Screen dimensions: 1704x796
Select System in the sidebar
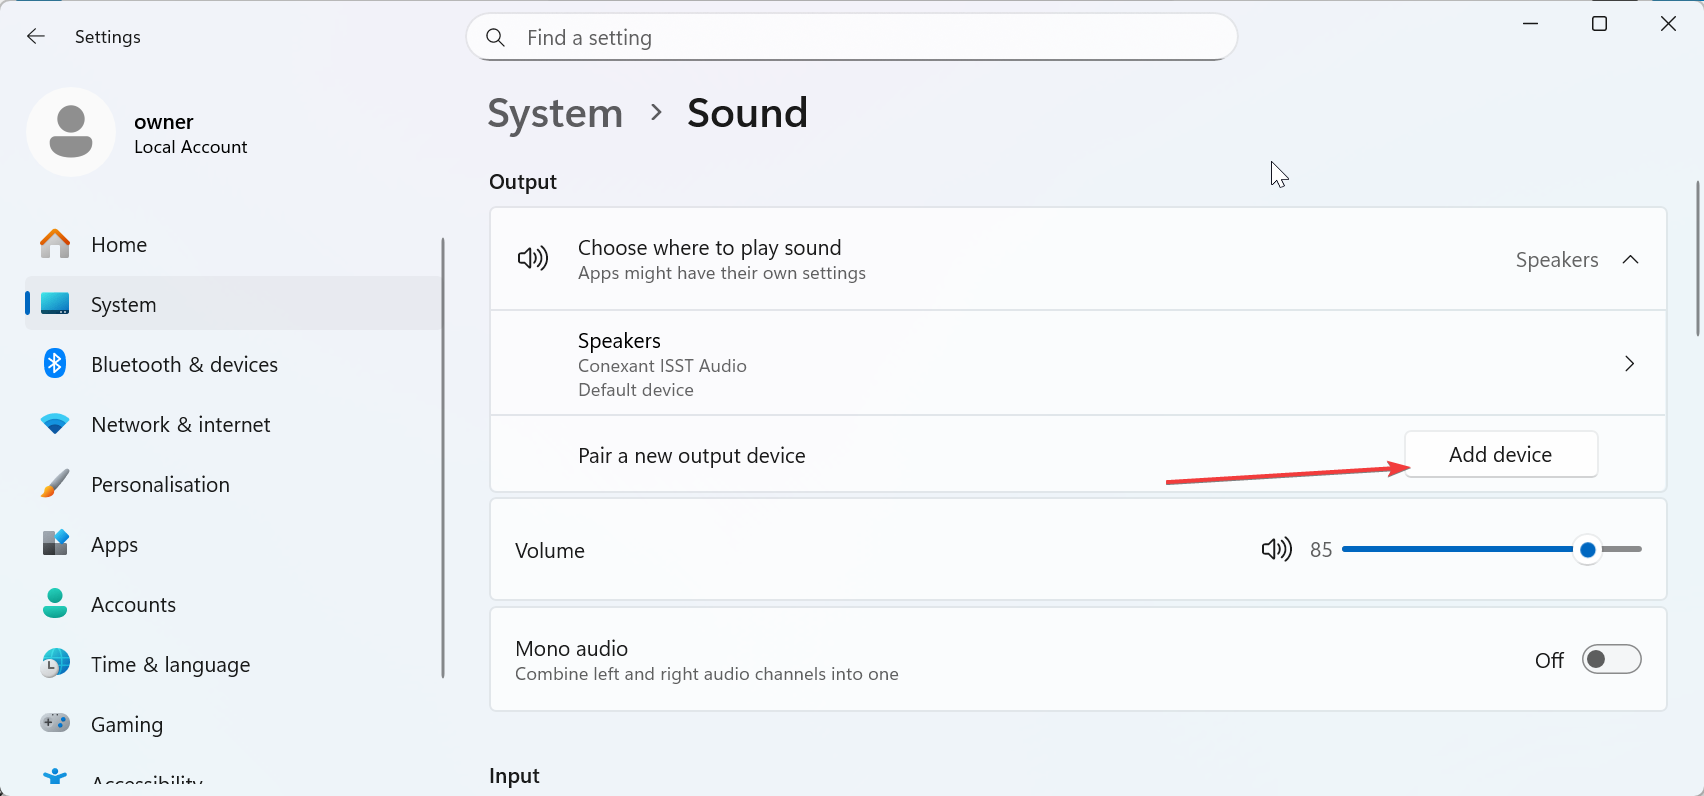[x=124, y=304]
